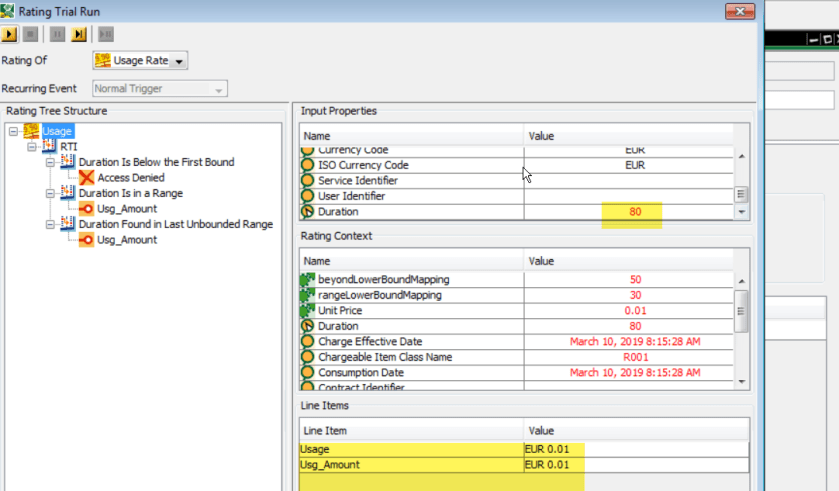
Task: Collapse the RTI tree node
Action: (32, 147)
